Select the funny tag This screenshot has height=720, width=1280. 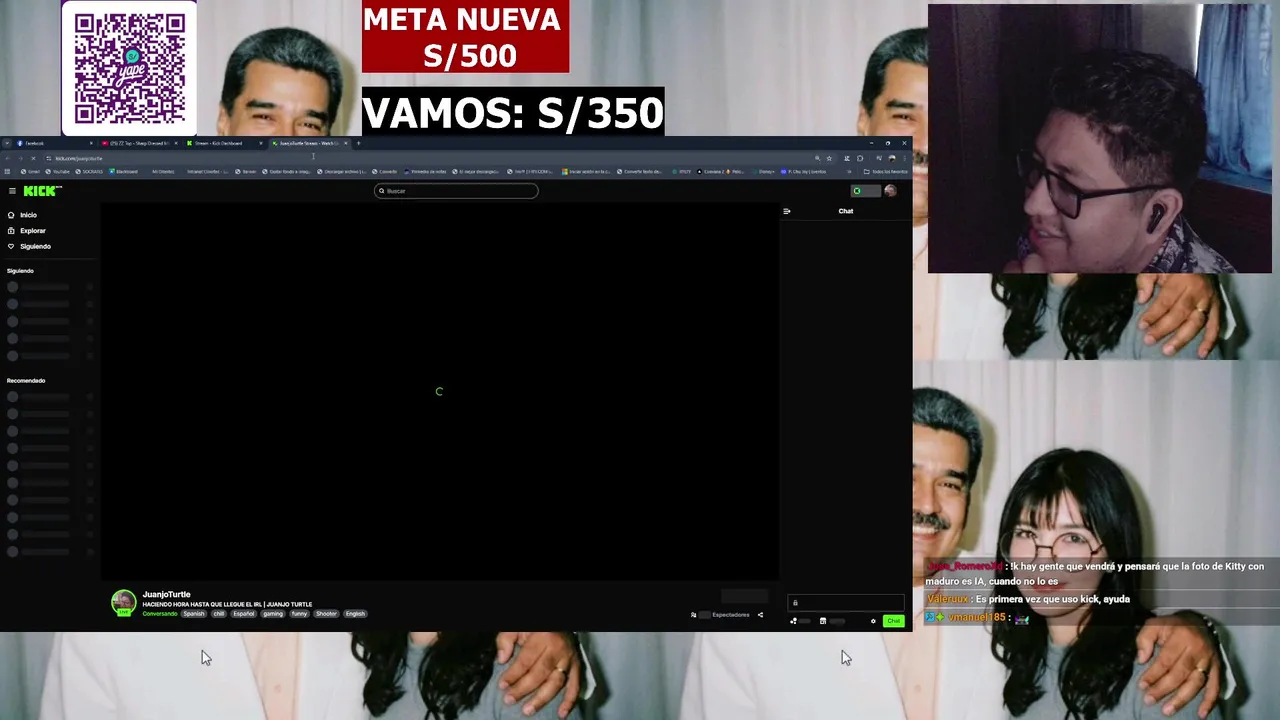(x=299, y=614)
